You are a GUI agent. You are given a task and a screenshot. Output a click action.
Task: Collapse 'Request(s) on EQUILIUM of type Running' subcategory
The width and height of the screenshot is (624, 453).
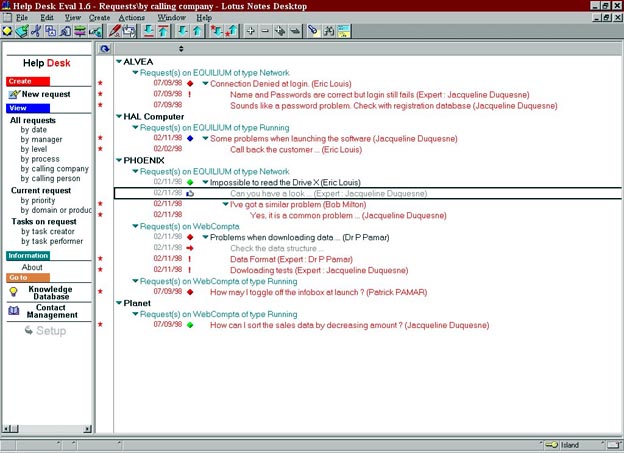(135, 127)
